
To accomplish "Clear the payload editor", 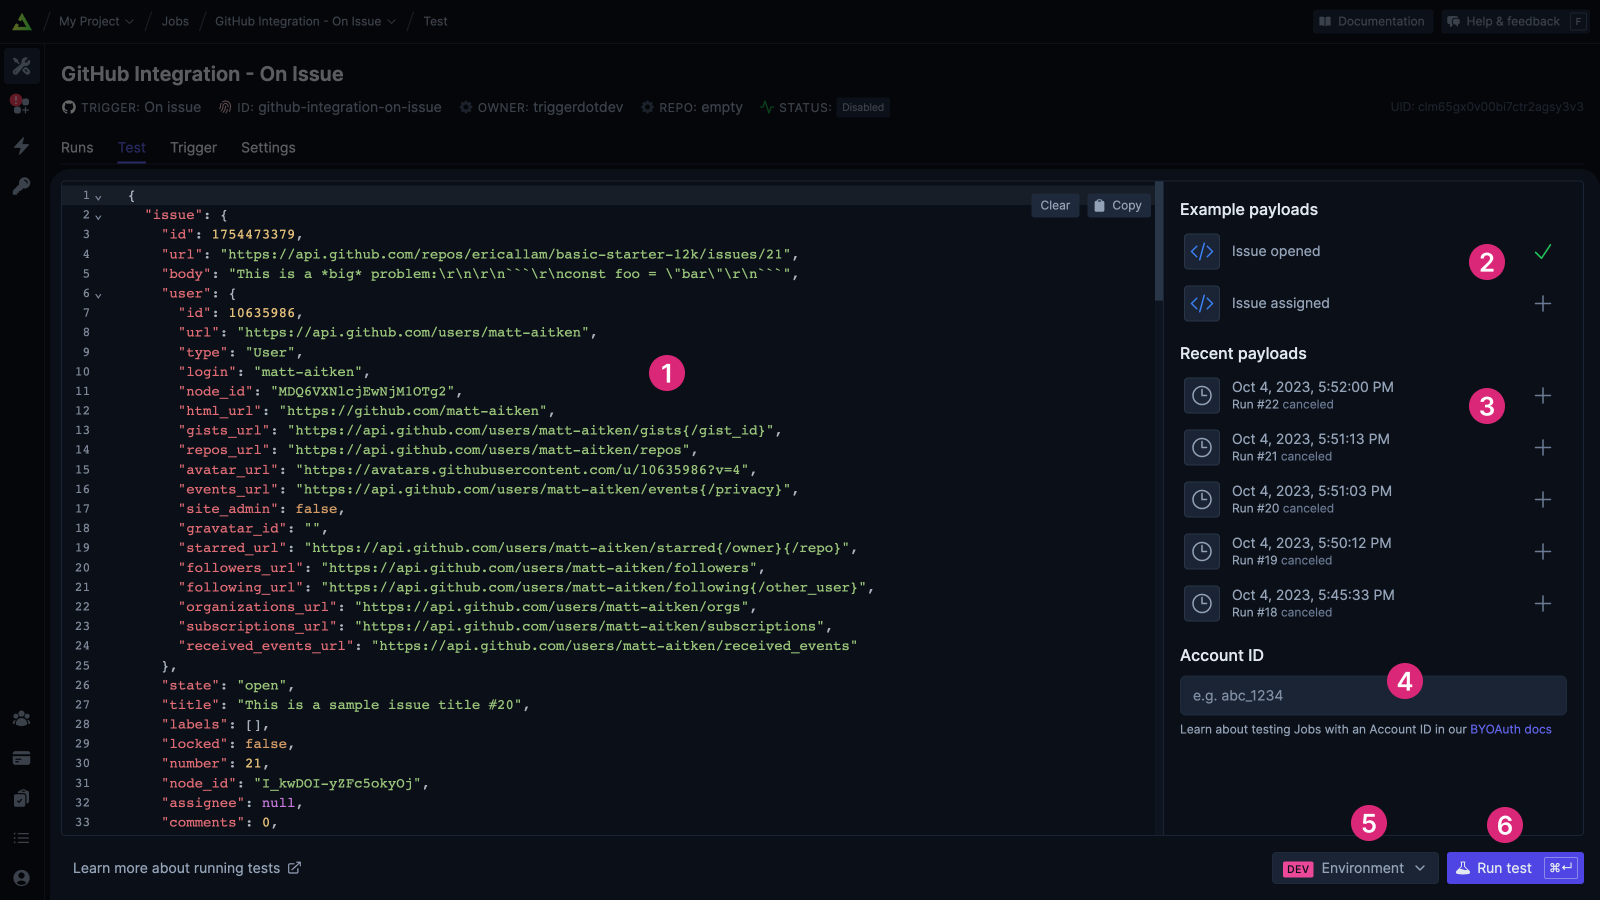I will pyautogui.click(x=1055, y=205).
